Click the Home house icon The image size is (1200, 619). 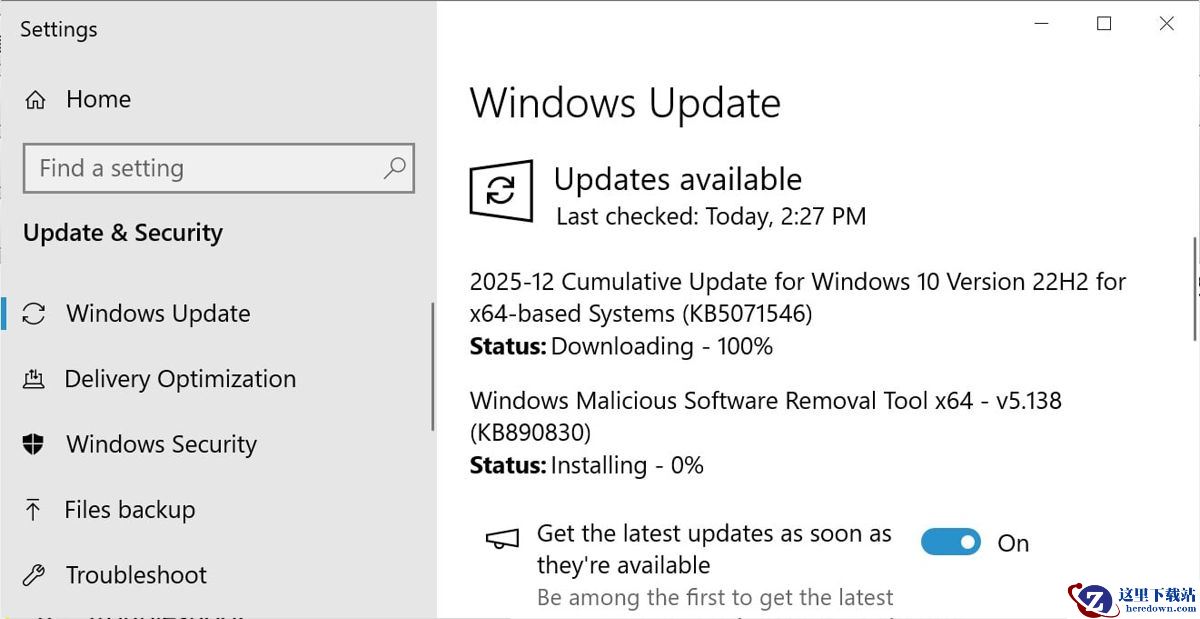point(35,100)
